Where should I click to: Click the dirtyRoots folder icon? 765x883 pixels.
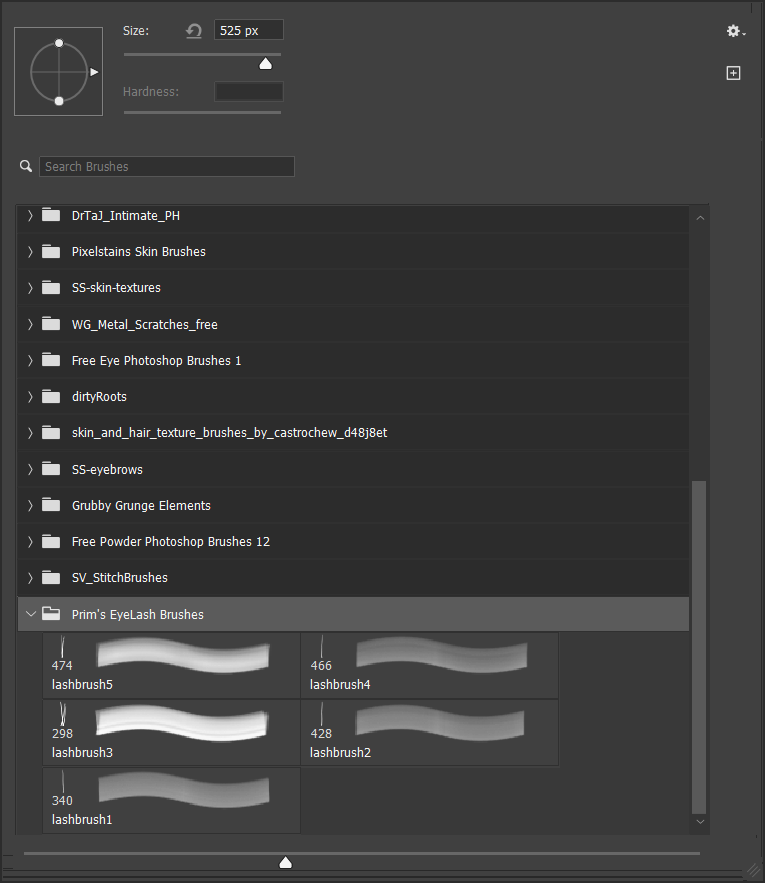click(51, 396)
